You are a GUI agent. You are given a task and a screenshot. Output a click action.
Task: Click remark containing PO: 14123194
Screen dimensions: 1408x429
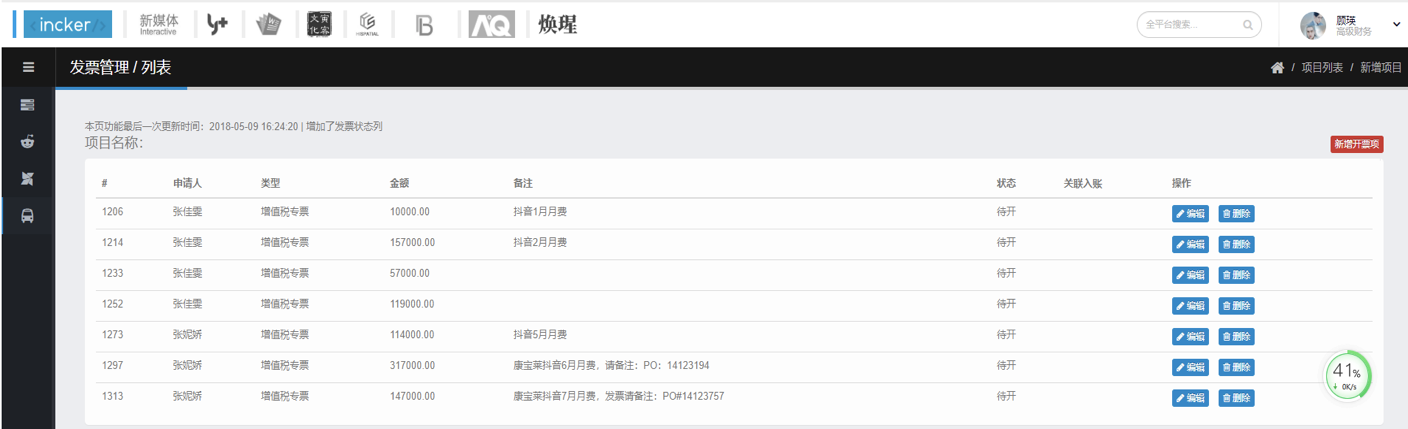pyautogui.click(x=611, y=366)
